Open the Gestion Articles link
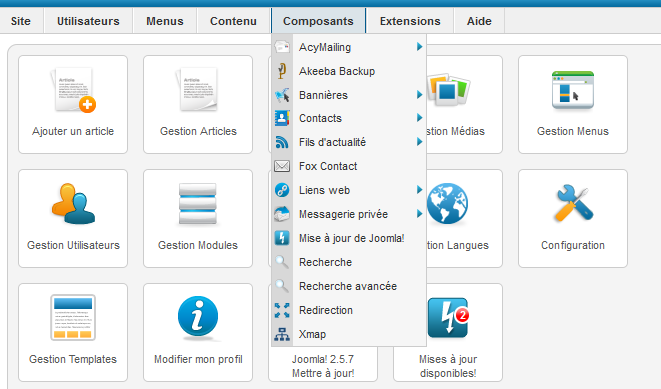Screen dimensions: 661x389 (198, 131)
